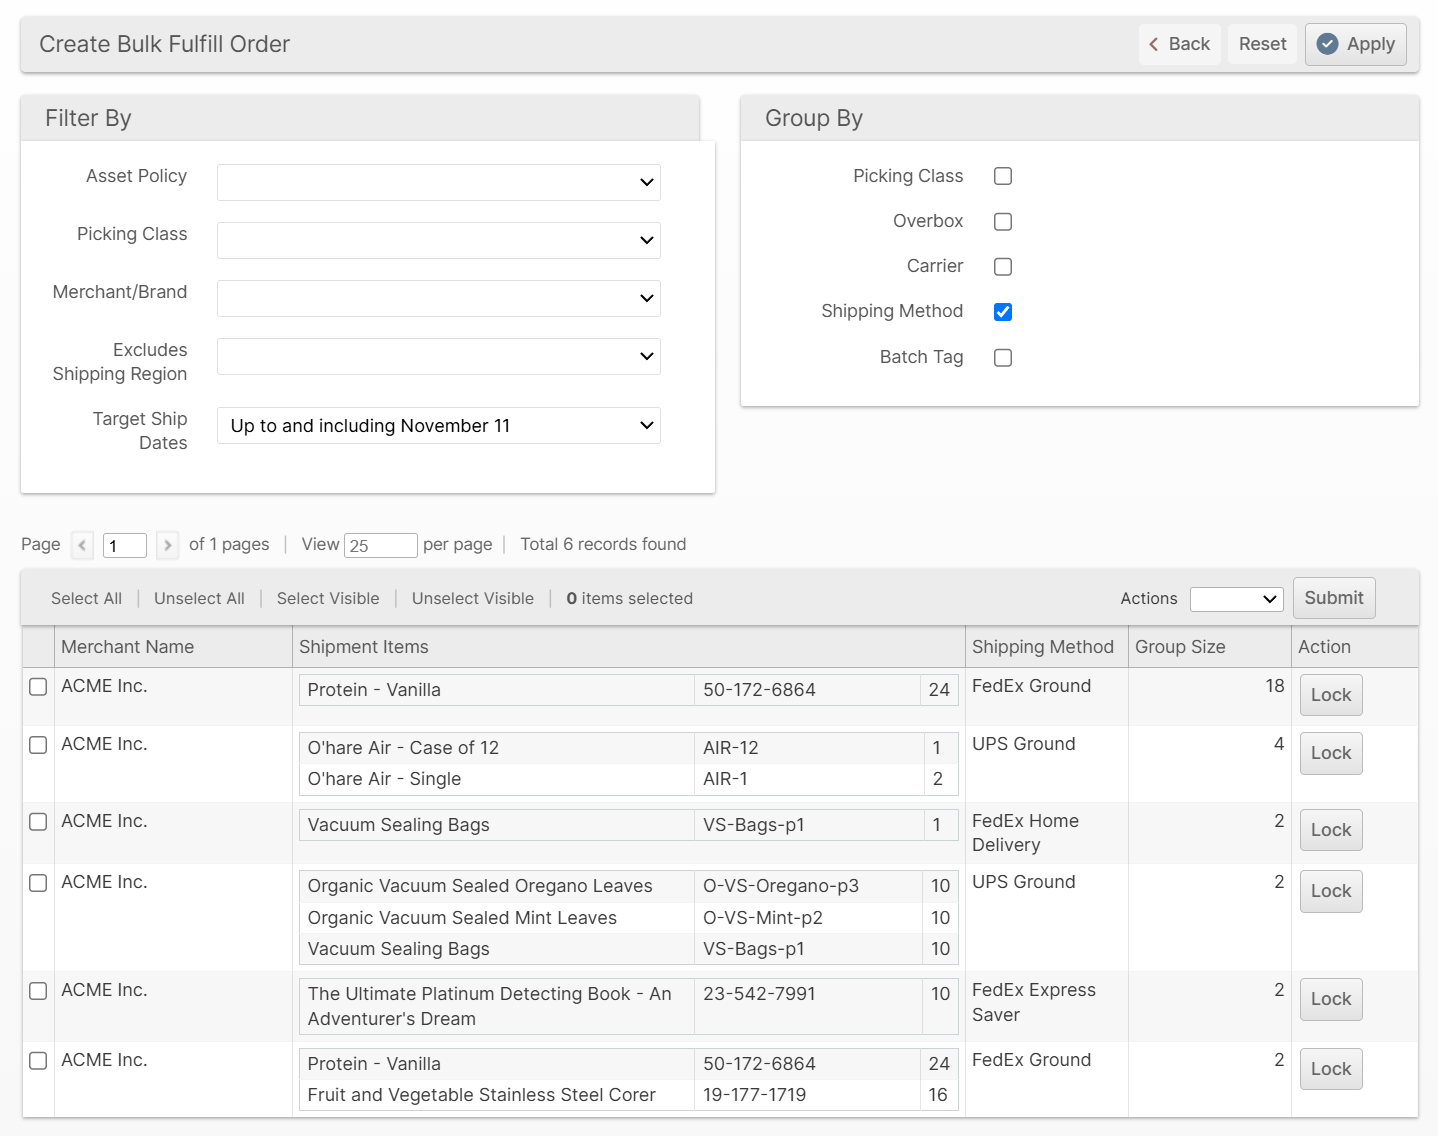Open the Asset Policy dropdown
1438x1136 pixels.
pyautogui.click(x=438, y=183)
